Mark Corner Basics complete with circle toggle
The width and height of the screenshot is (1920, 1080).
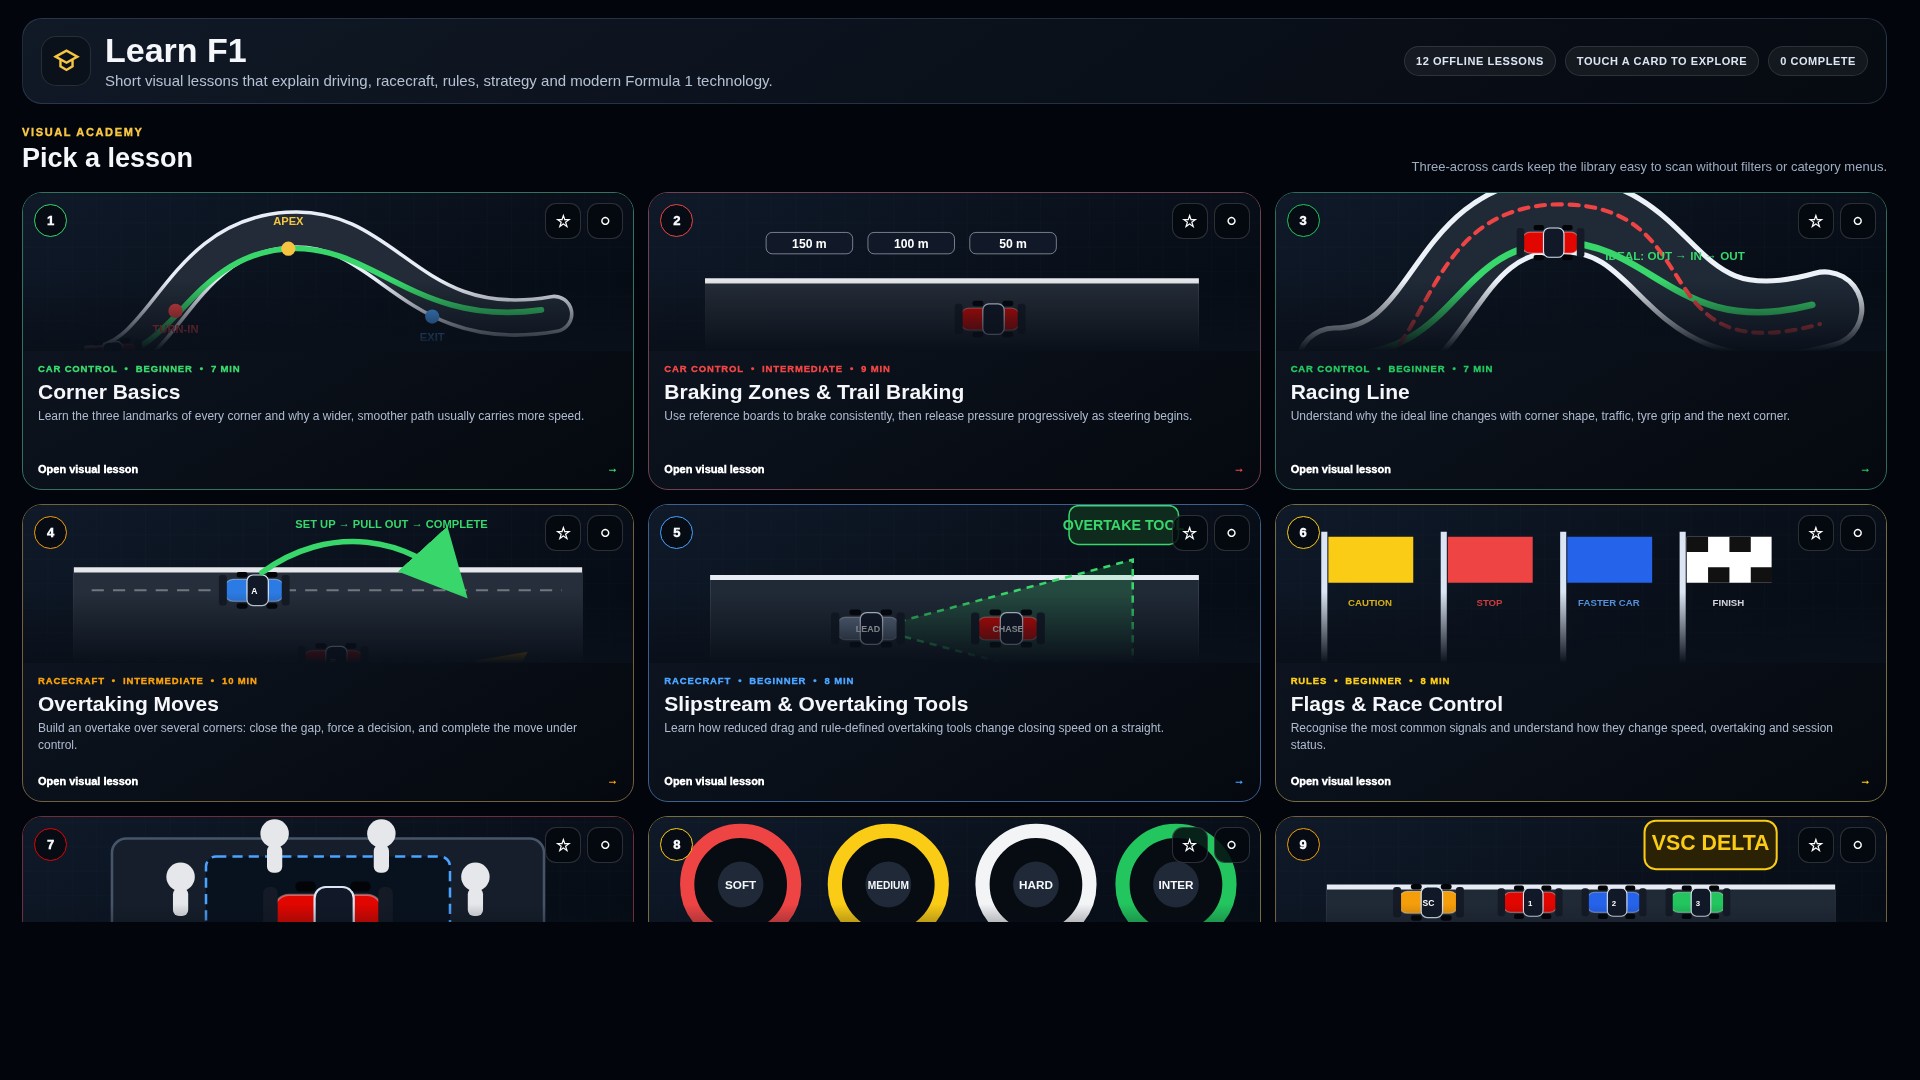[605, 221]
